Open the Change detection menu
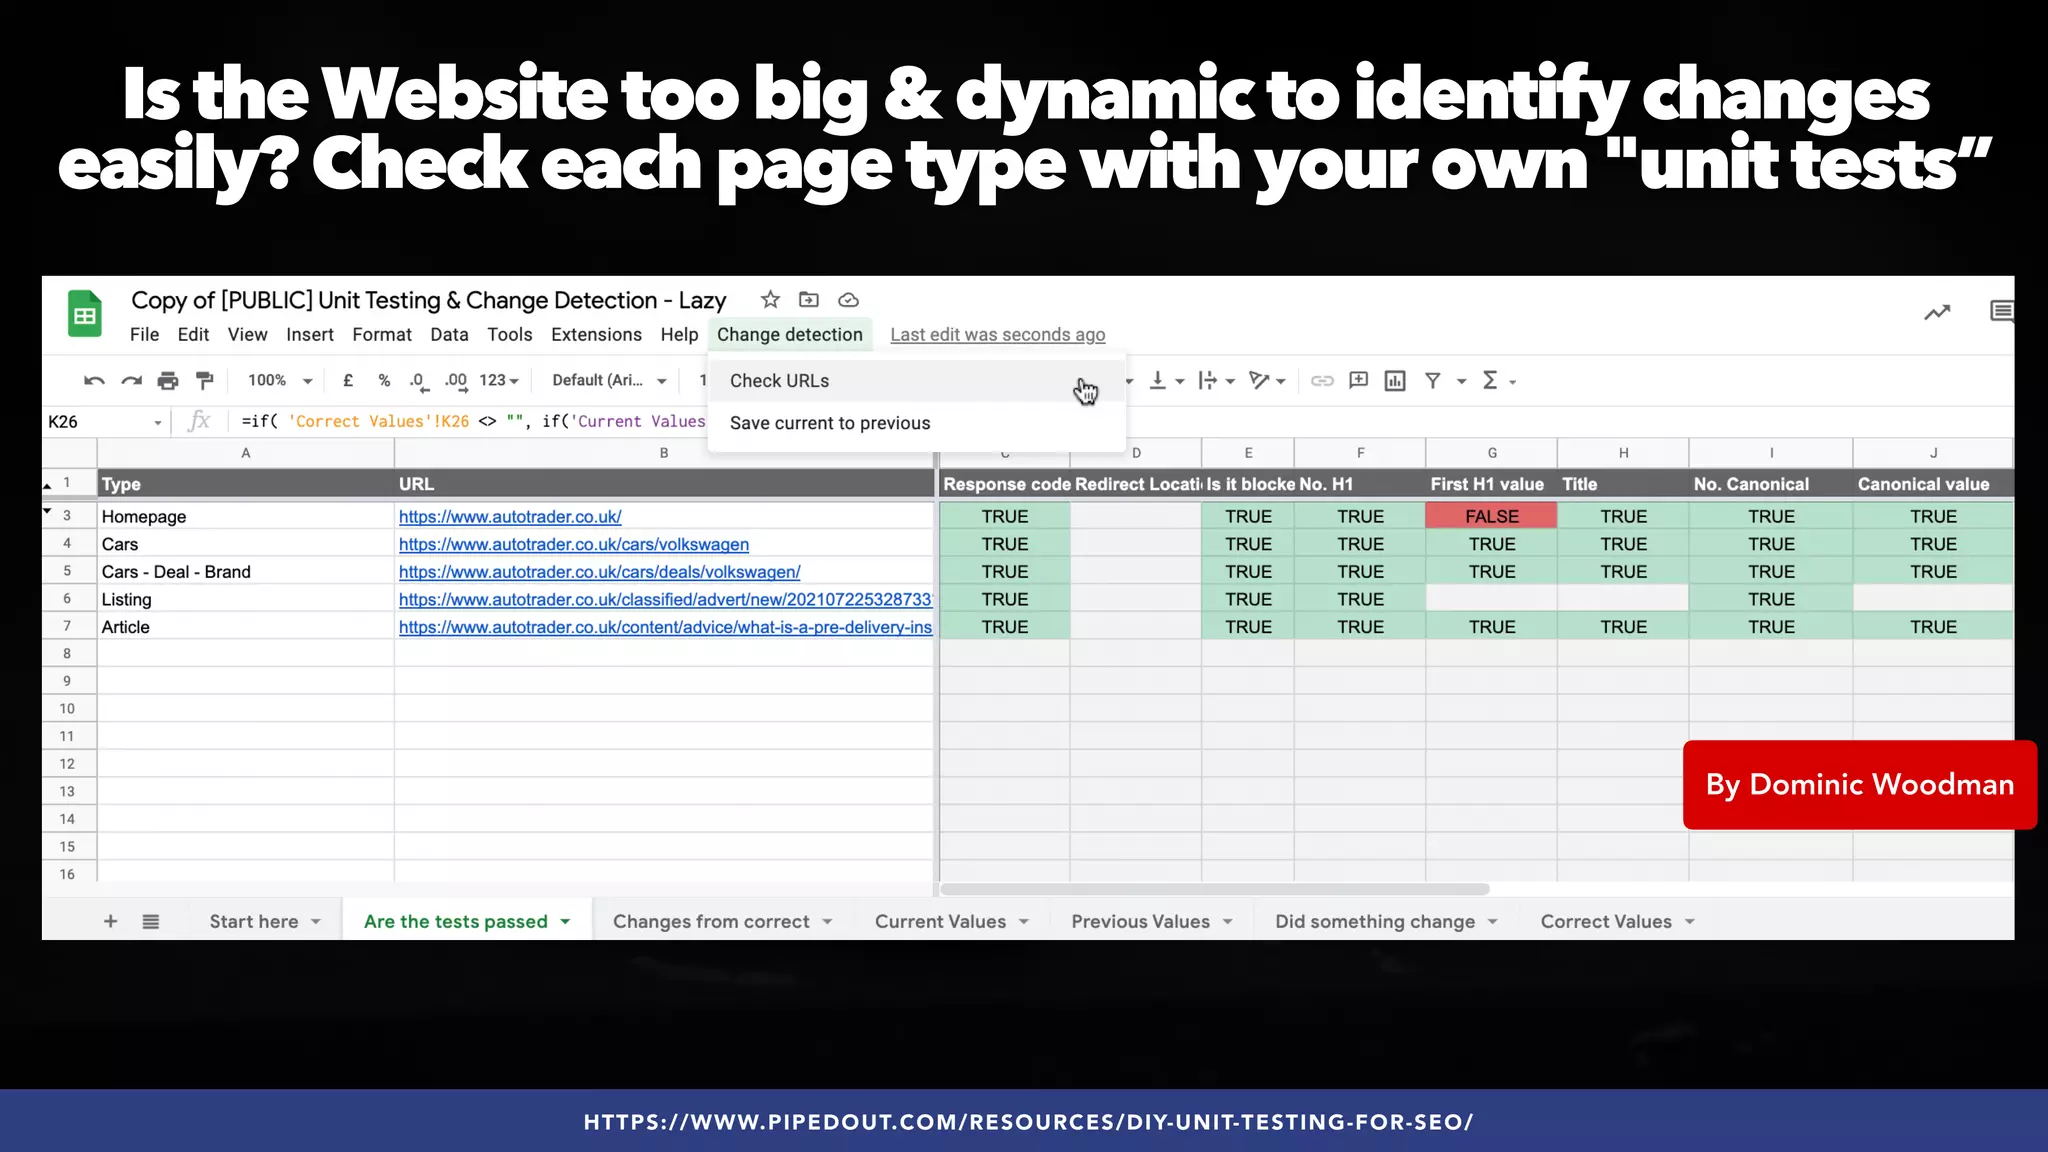This screenshot has height=1152, width=2048. coord(790,335)
